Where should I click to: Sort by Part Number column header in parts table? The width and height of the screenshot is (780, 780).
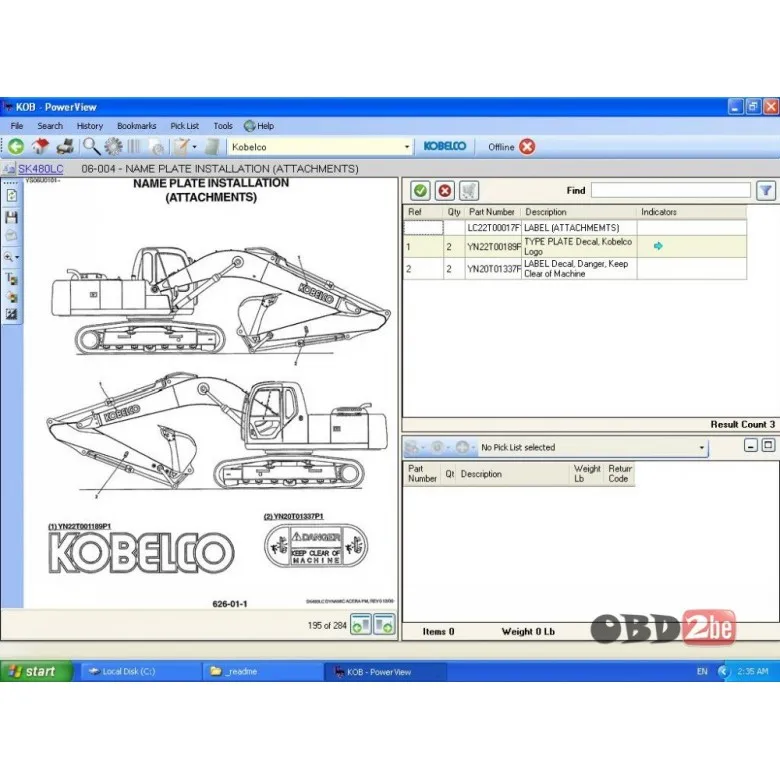tap(492, 212)
